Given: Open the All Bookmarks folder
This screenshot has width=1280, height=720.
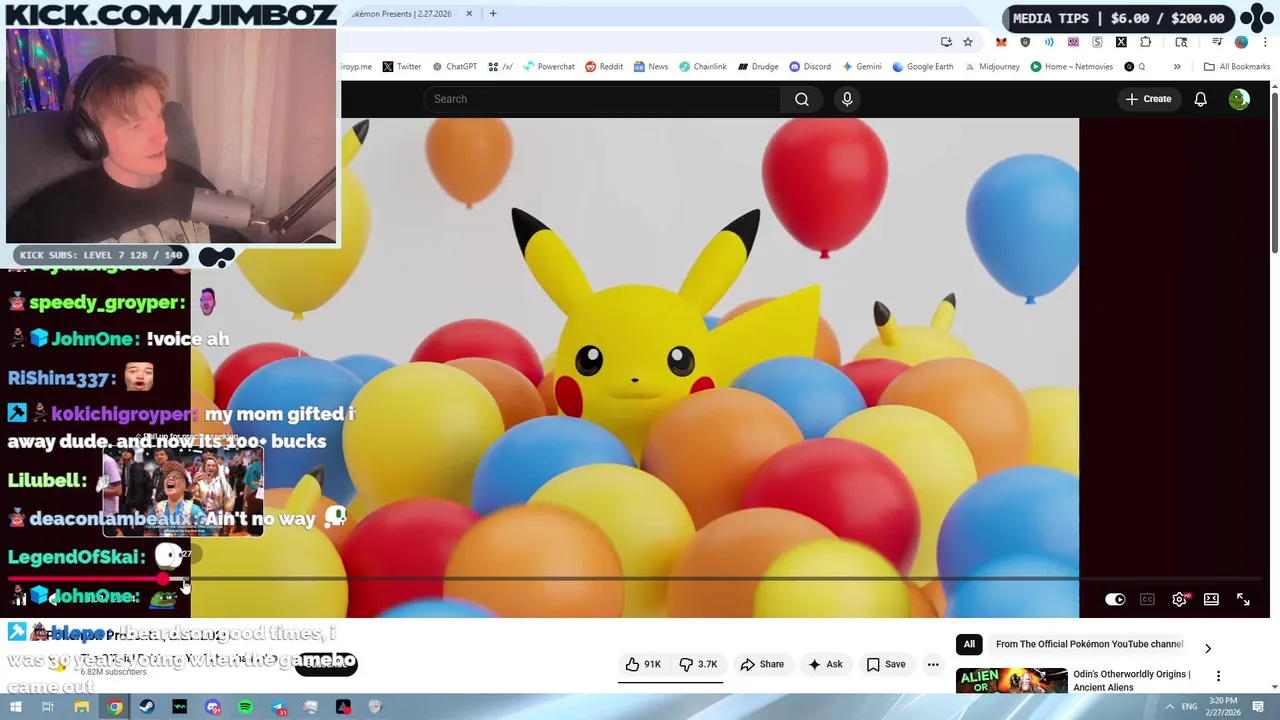Looking at the screenshot, I should (1236, 67).
